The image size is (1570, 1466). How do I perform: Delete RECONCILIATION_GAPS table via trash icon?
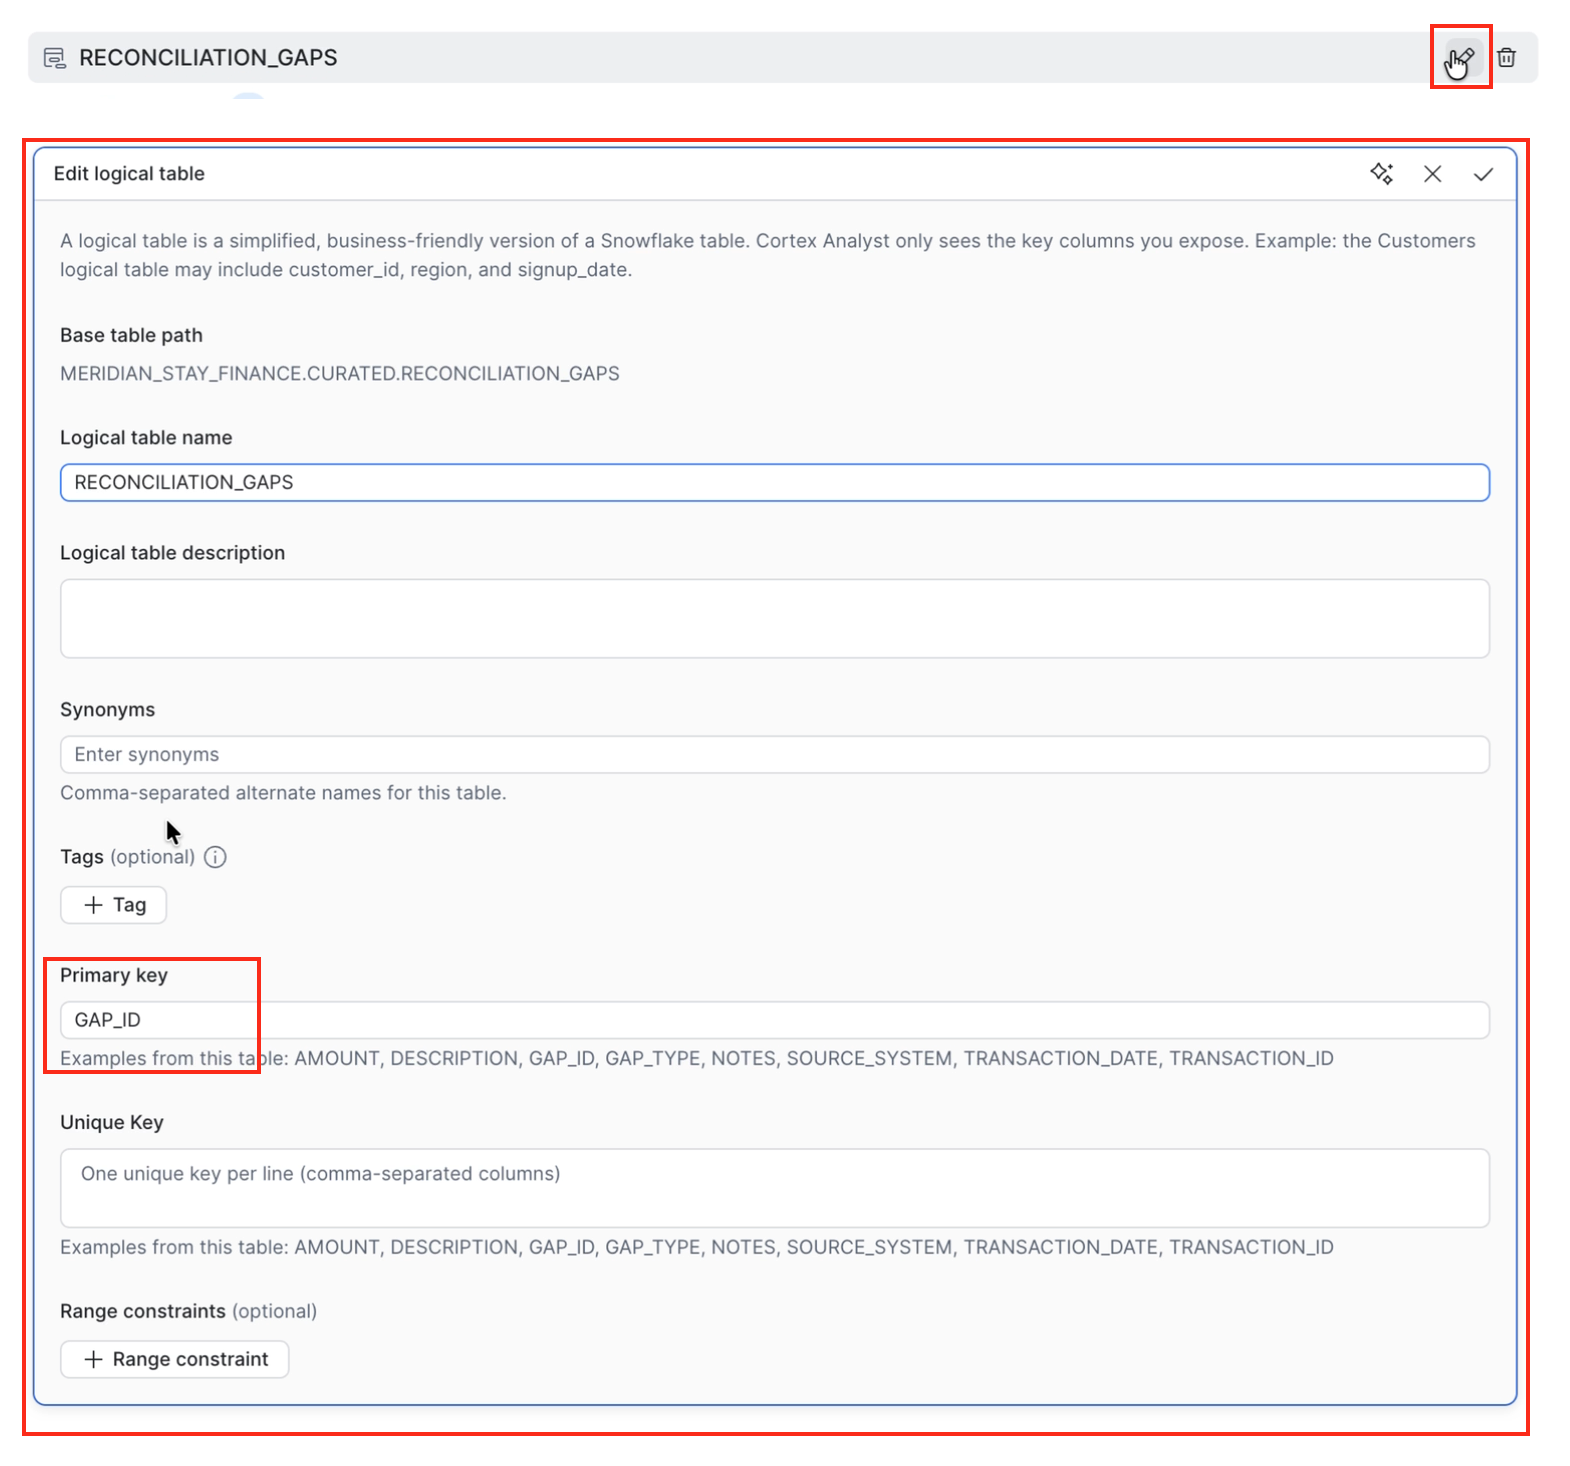pyautogui.click(x=1506, y=57)
